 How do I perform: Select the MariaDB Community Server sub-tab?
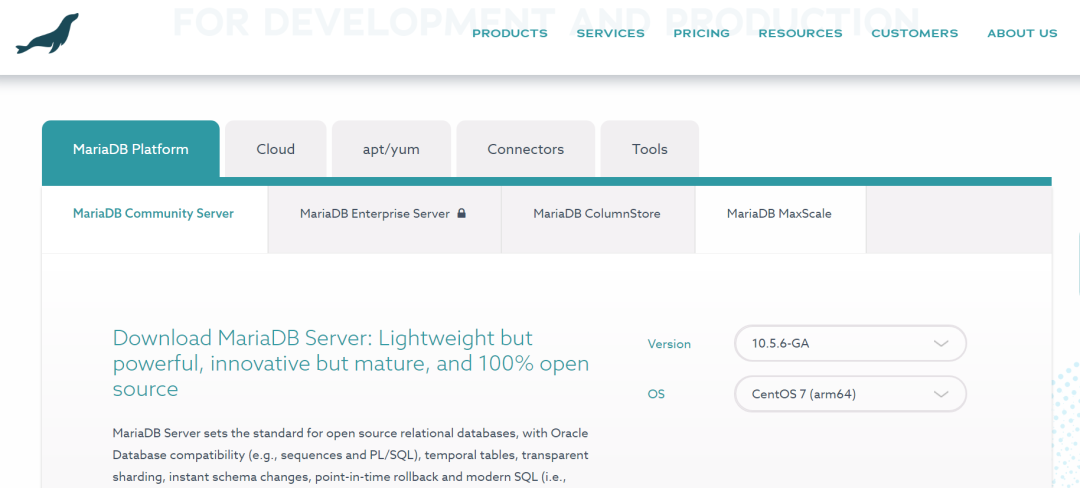pos(153,214)
